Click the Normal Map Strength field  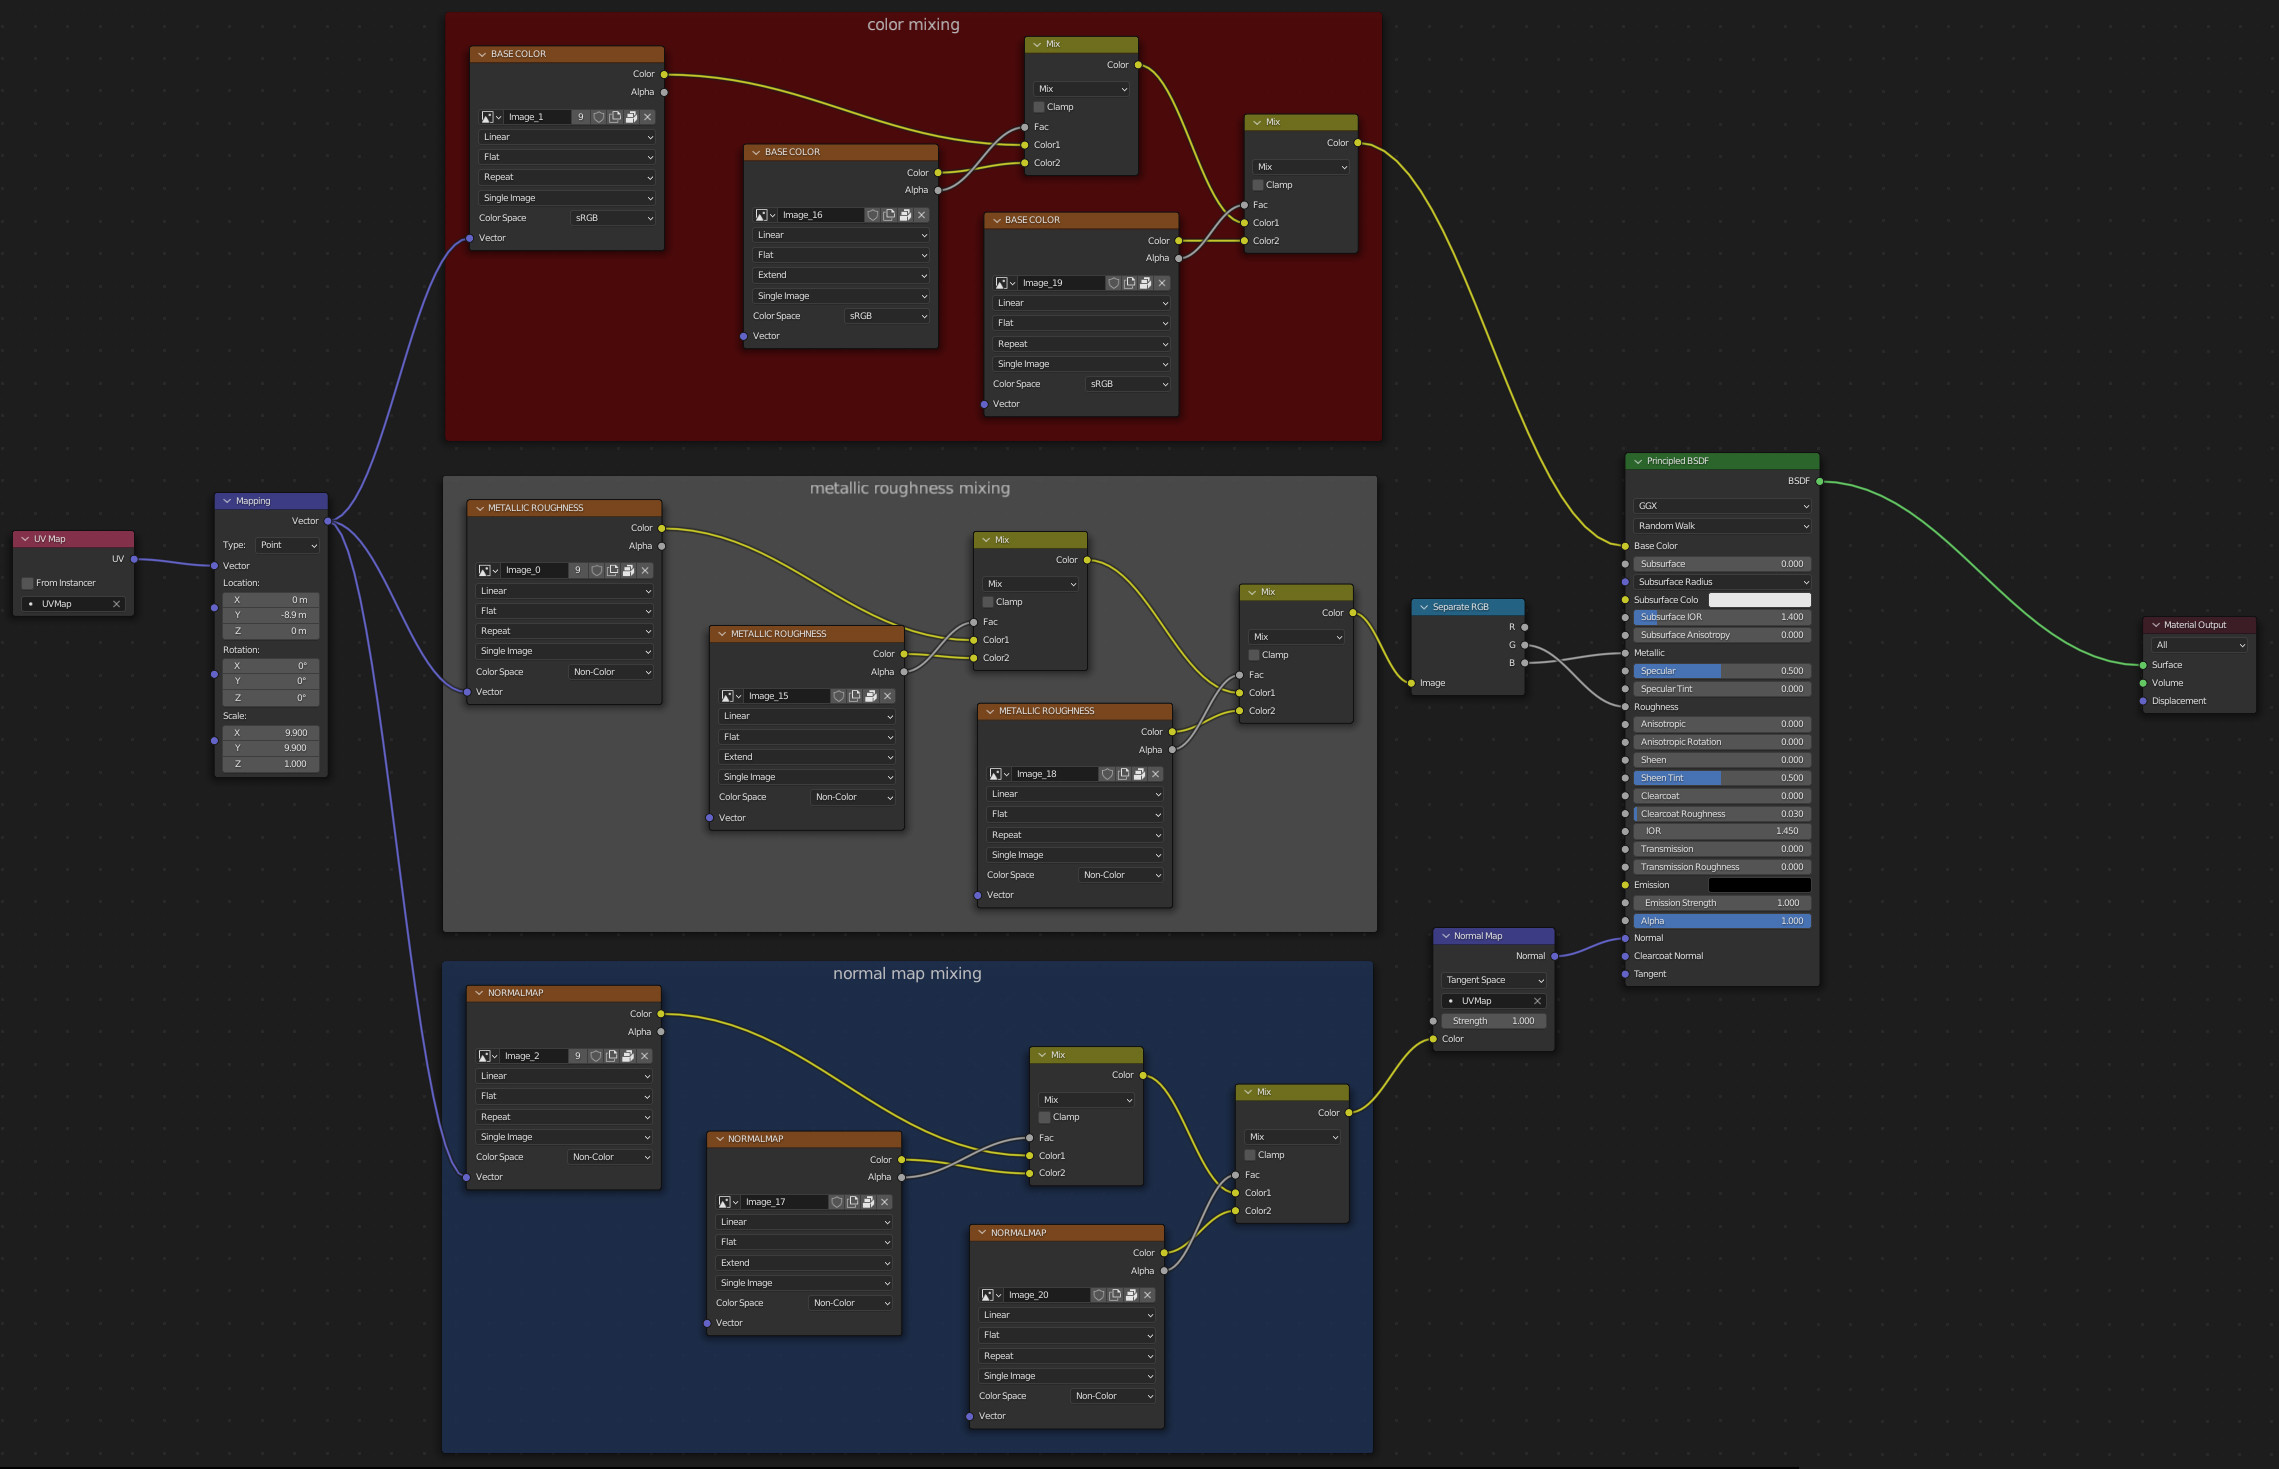coord(1494,1021)
